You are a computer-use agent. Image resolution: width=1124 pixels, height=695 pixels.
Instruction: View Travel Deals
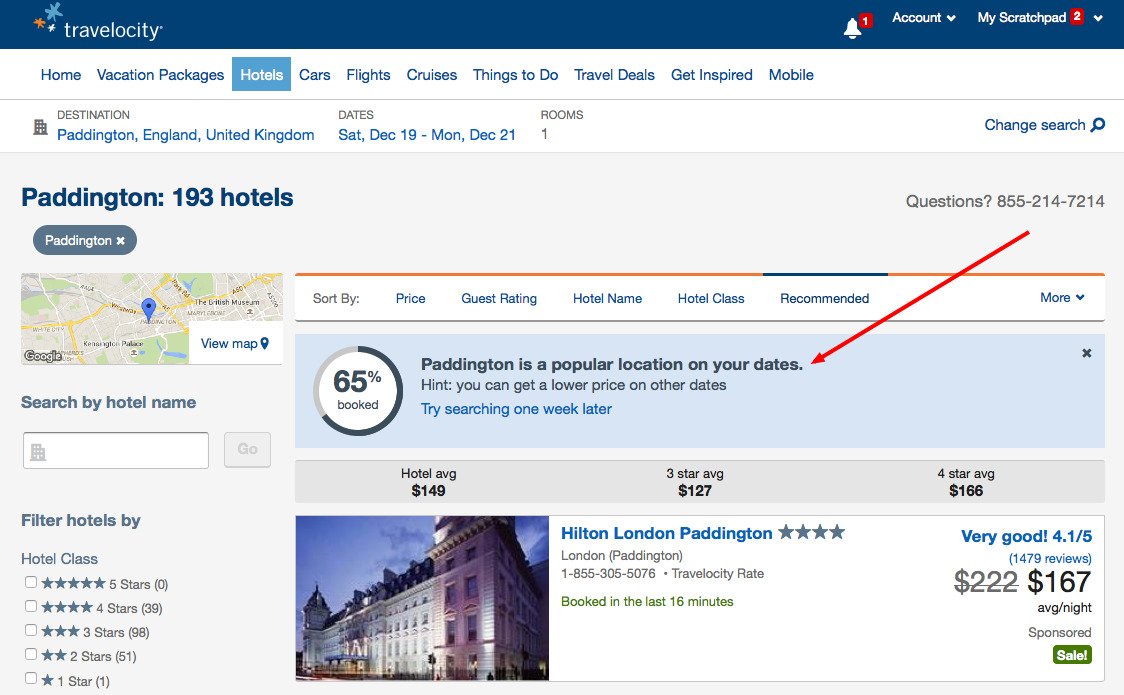pos(614,75)
